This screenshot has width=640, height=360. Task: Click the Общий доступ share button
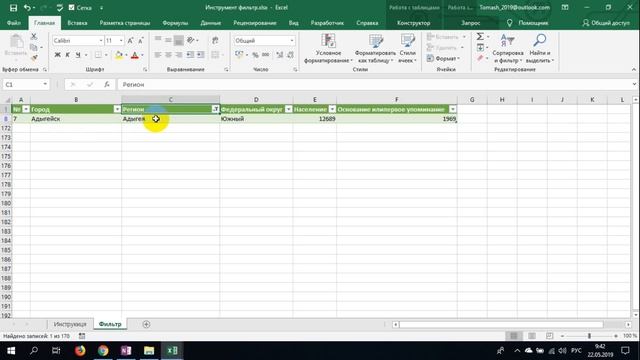606,23
